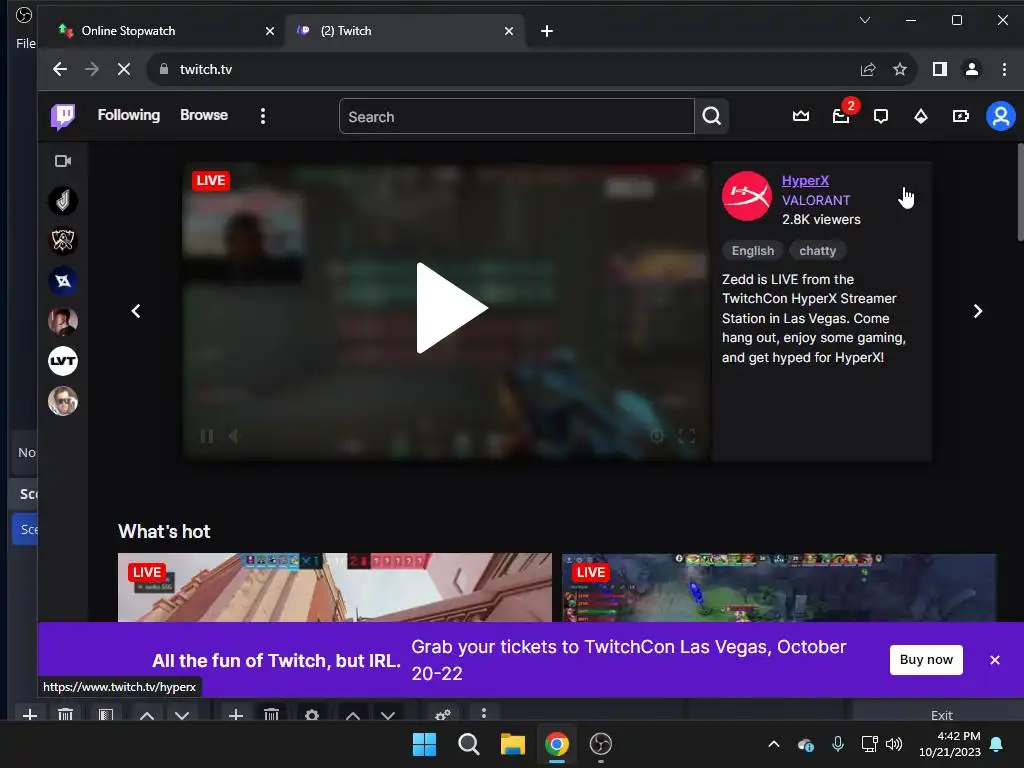
Task: Expand Chrome tab search chevron
Action: pyautogui.click(x=865, y=20)
